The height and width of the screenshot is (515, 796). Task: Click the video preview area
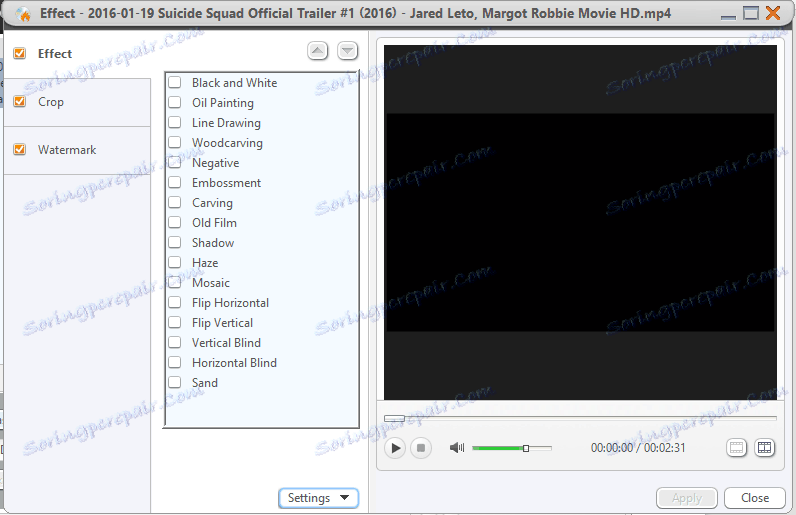[580, 222]
